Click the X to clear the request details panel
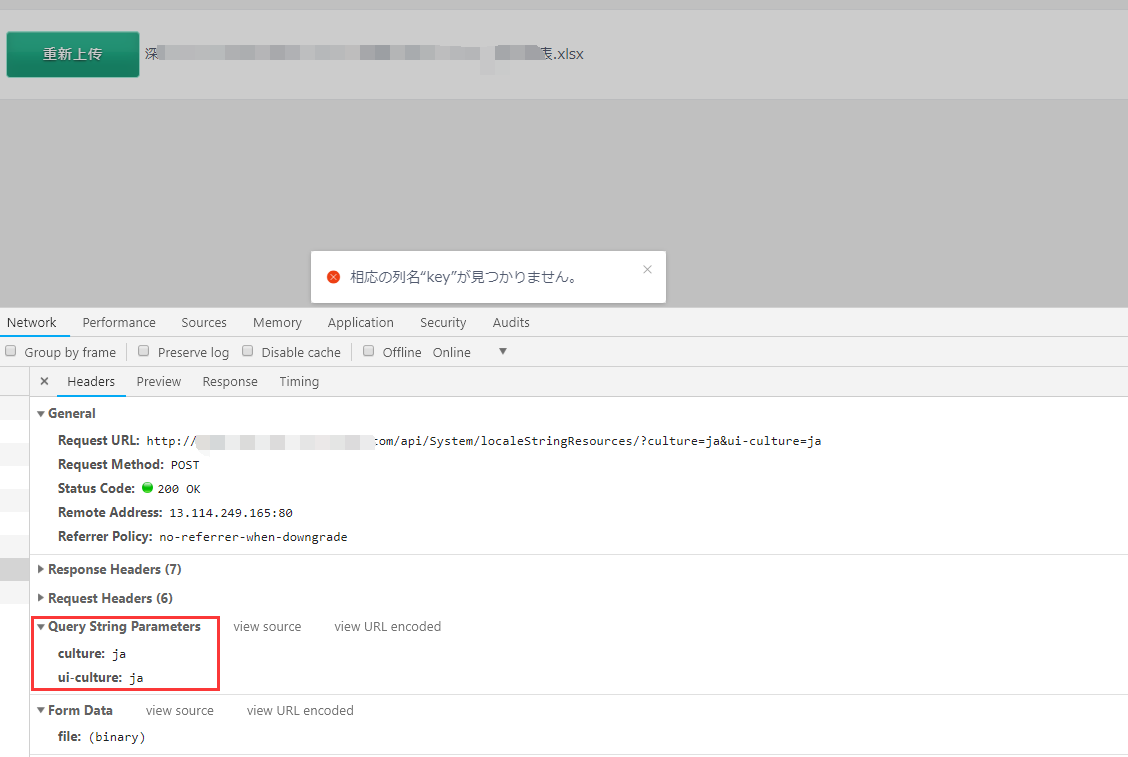Screen dimensions: 1128x757 pos(44,381)
